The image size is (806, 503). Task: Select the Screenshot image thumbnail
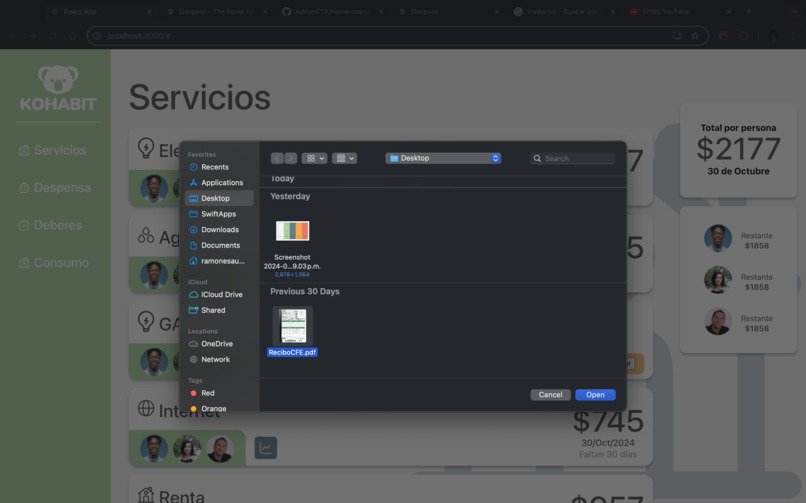point(292,231)
